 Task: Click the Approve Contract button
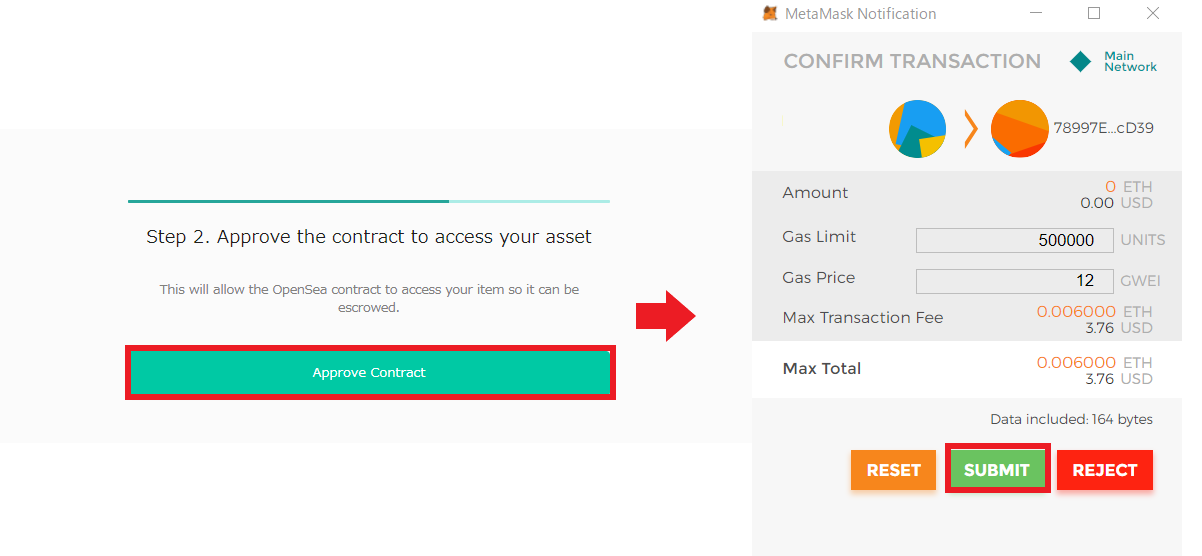tap(370, 372)
